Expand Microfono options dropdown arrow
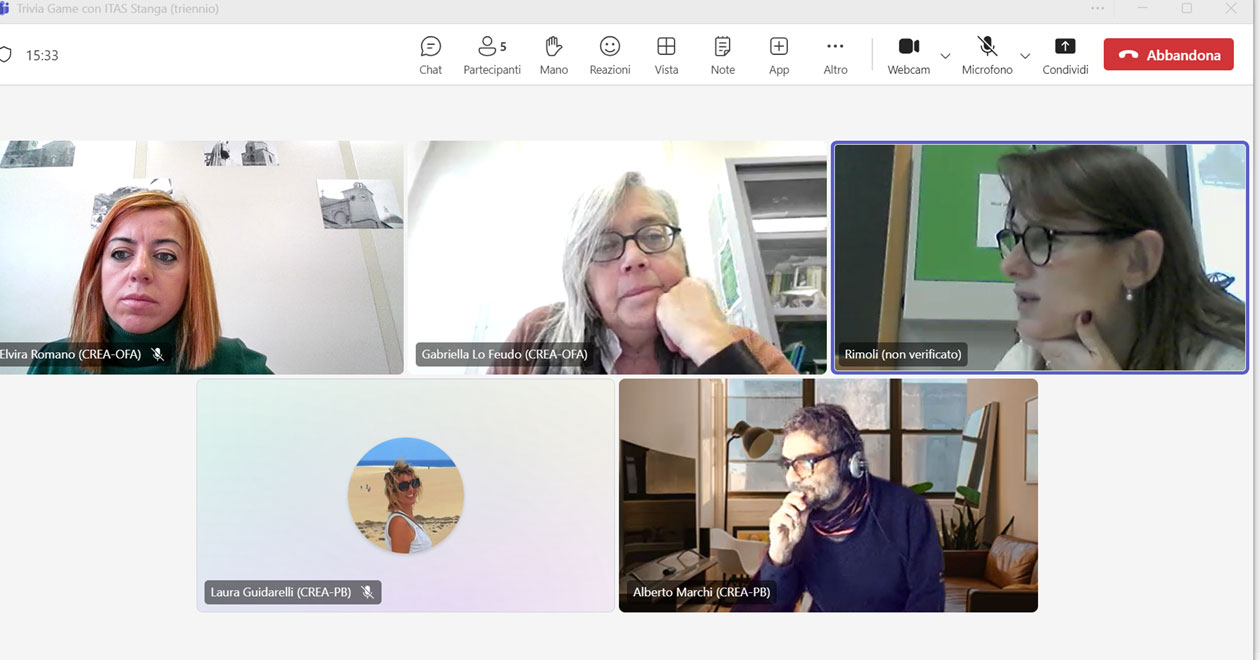1260x660 pixels. click(x=1024, y=56)
